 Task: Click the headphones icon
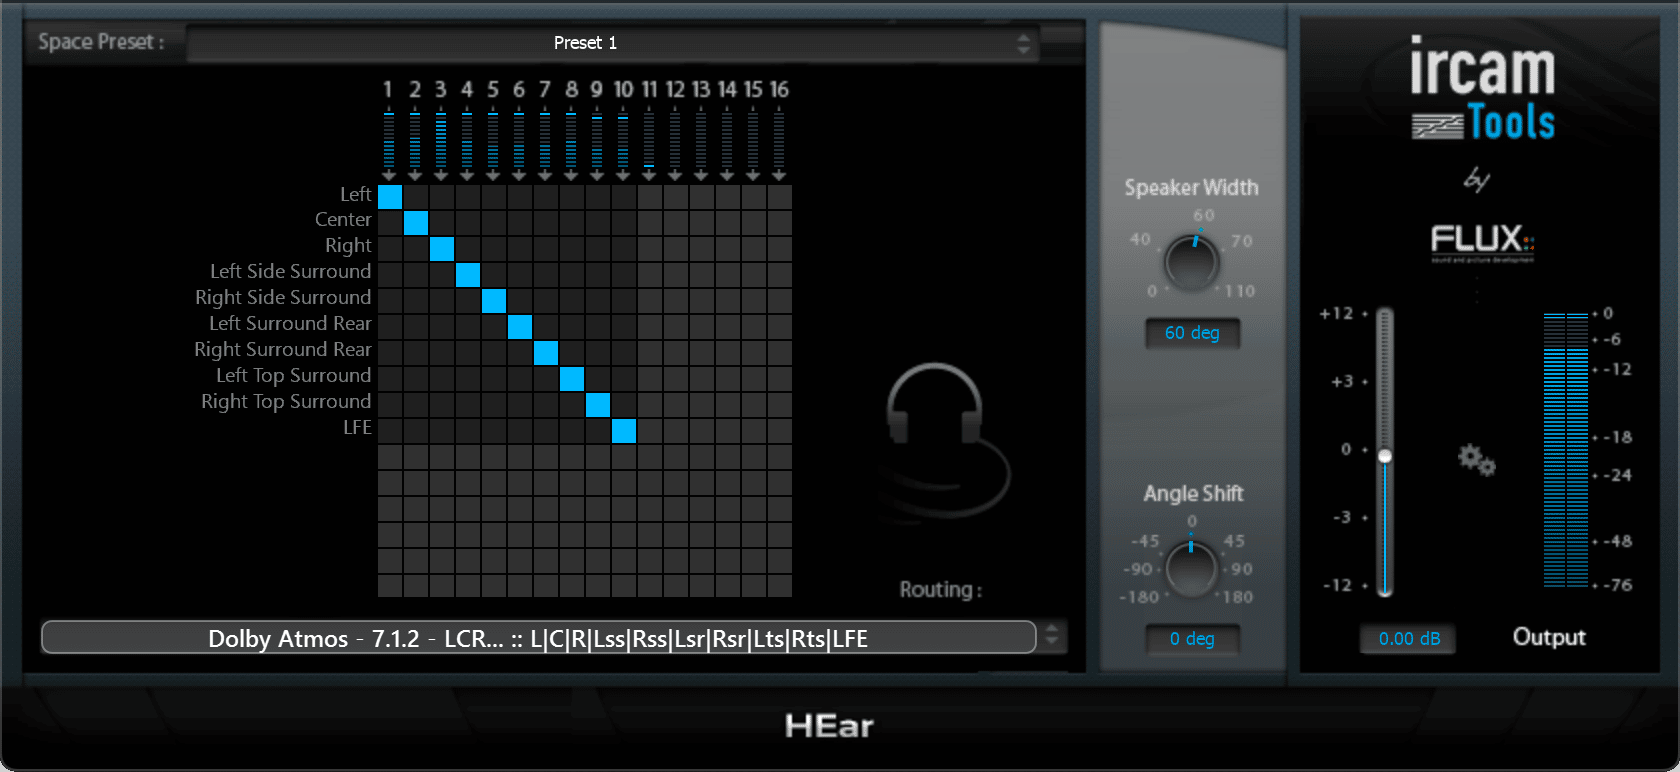[x=943, y=438]
